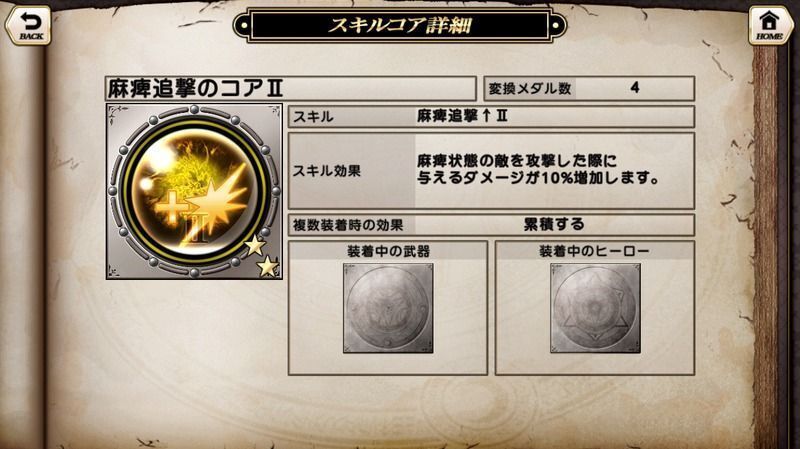Tap the empty equipped hero slot emblem
The width and height of the screenshot is (800, 449).
595,308
